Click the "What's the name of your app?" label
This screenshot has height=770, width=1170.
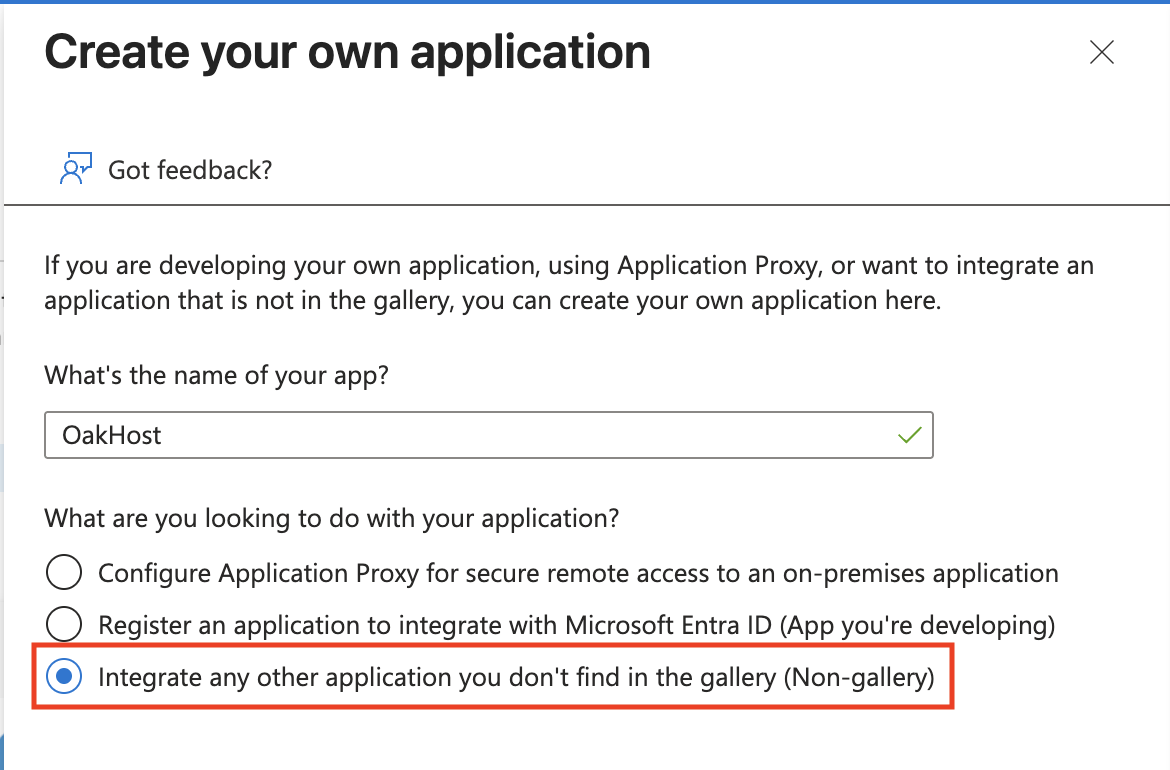pos(216,376)
